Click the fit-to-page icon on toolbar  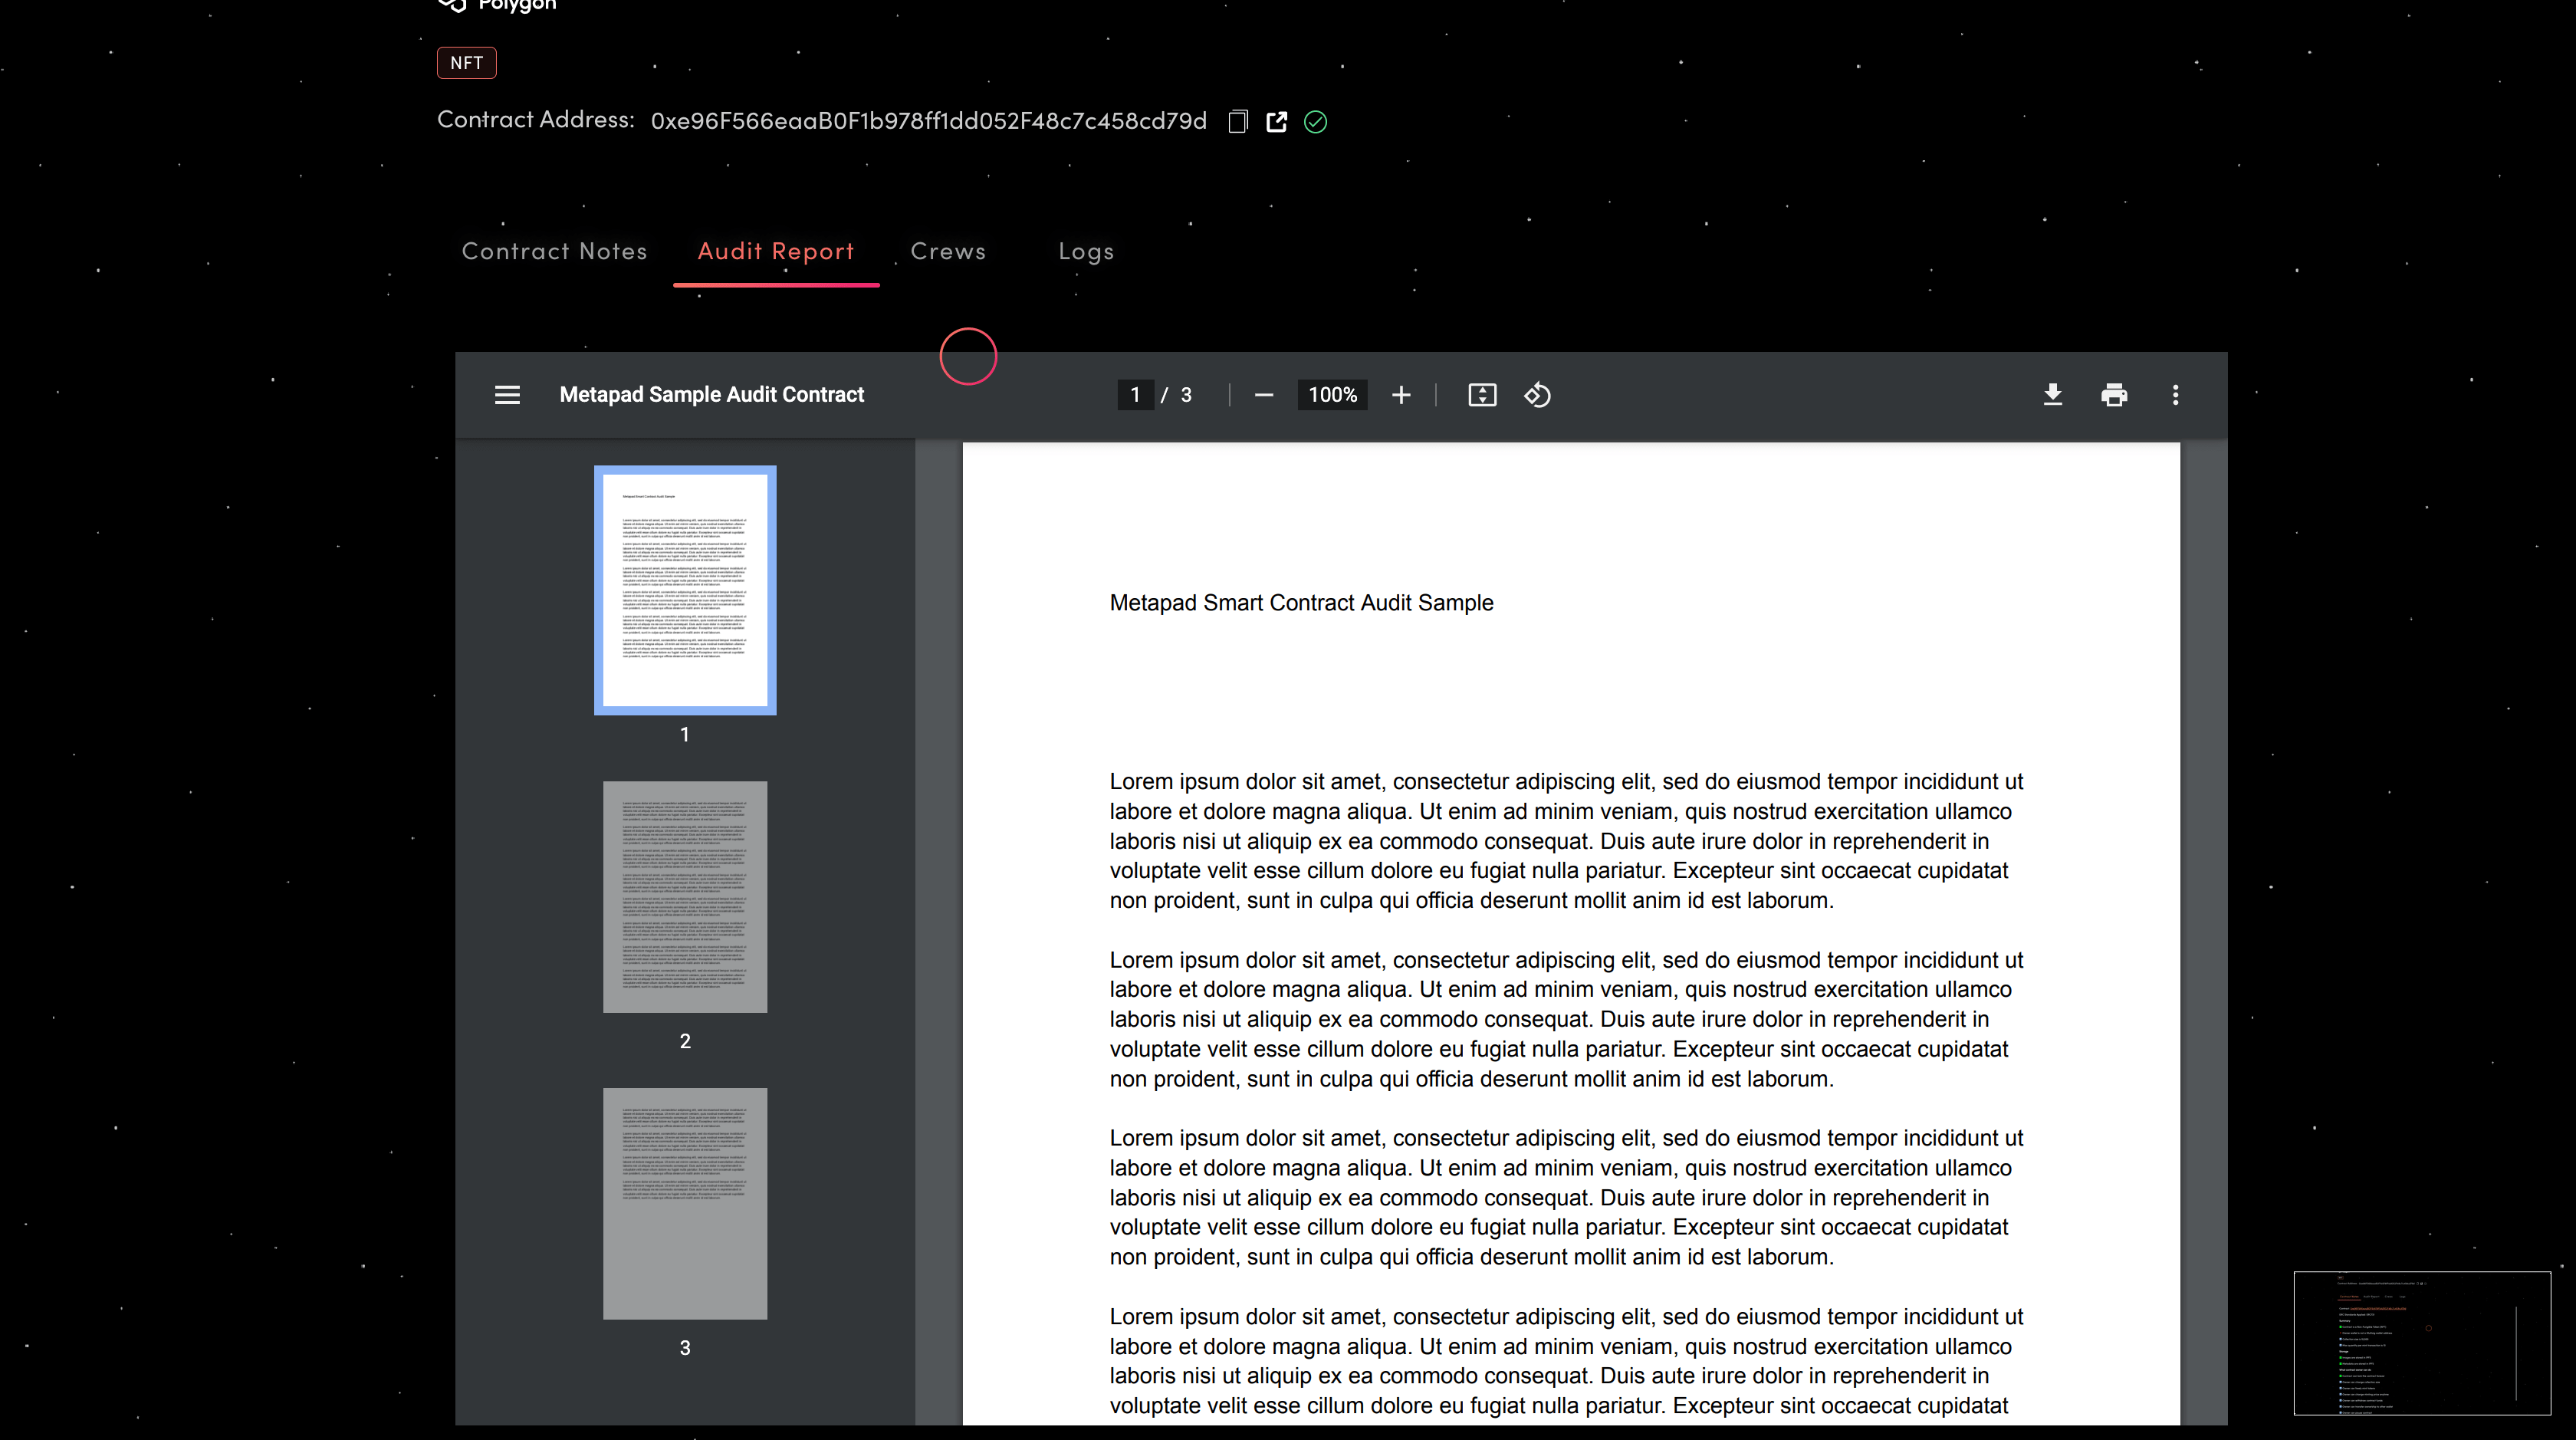point(1483,394)
